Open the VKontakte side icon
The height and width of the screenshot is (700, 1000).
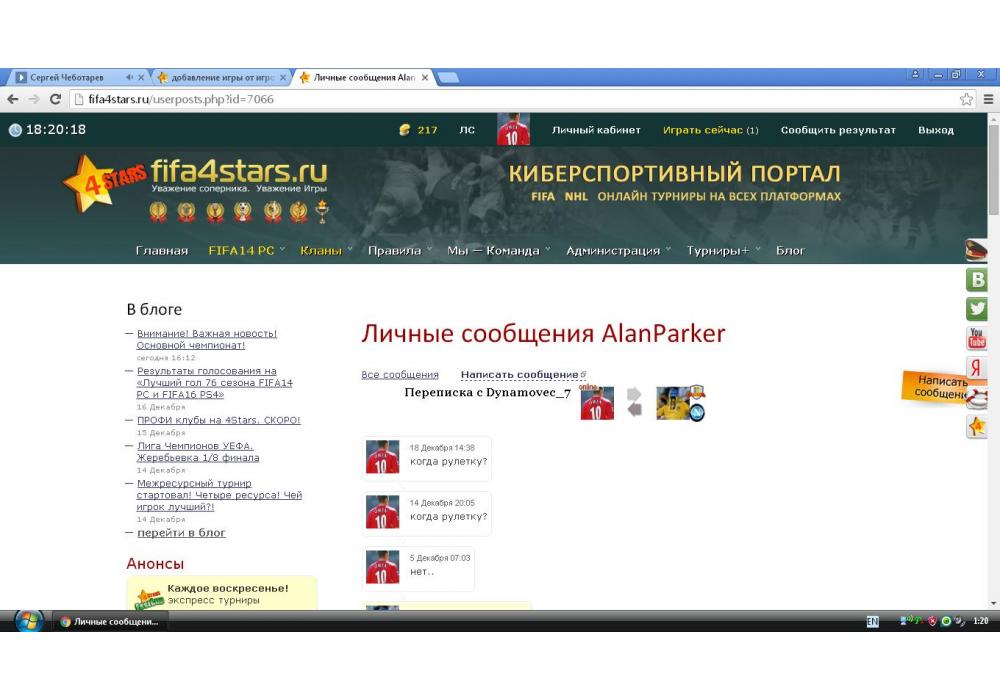click(x=977, y=280)
